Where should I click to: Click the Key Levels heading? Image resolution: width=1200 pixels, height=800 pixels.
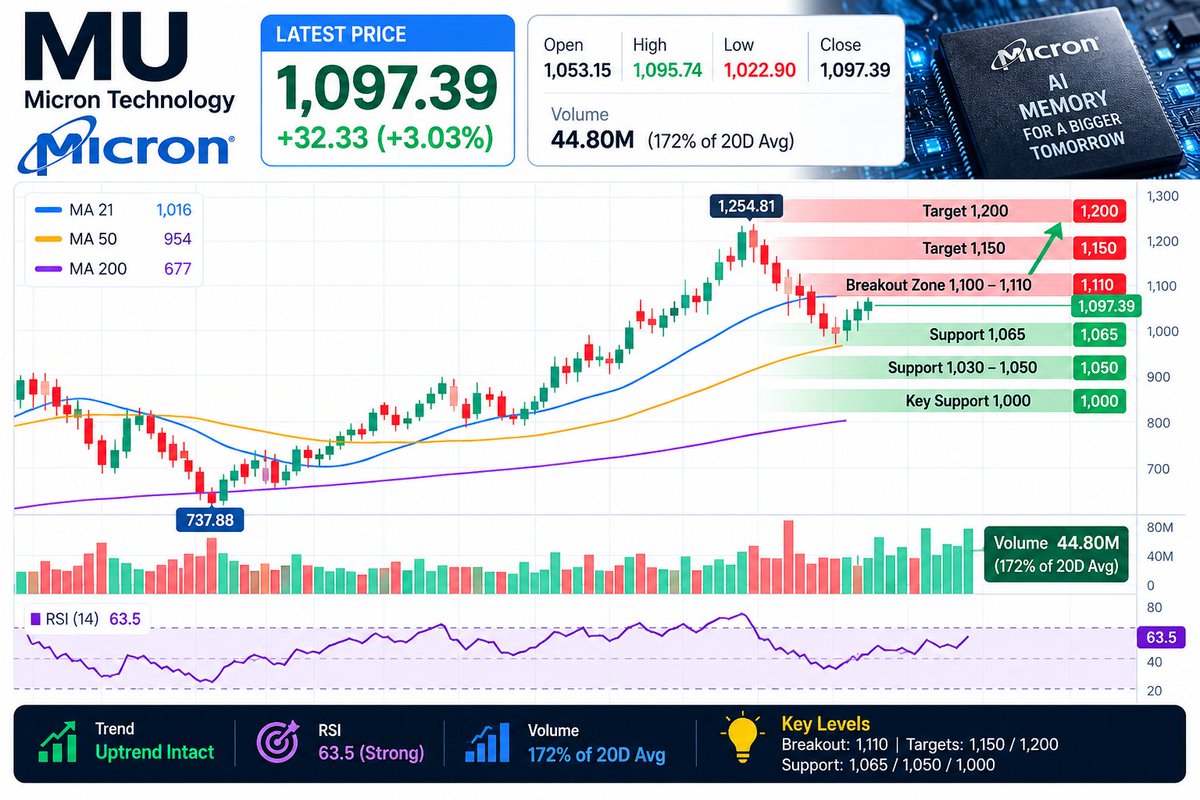(x=825, y=724)
